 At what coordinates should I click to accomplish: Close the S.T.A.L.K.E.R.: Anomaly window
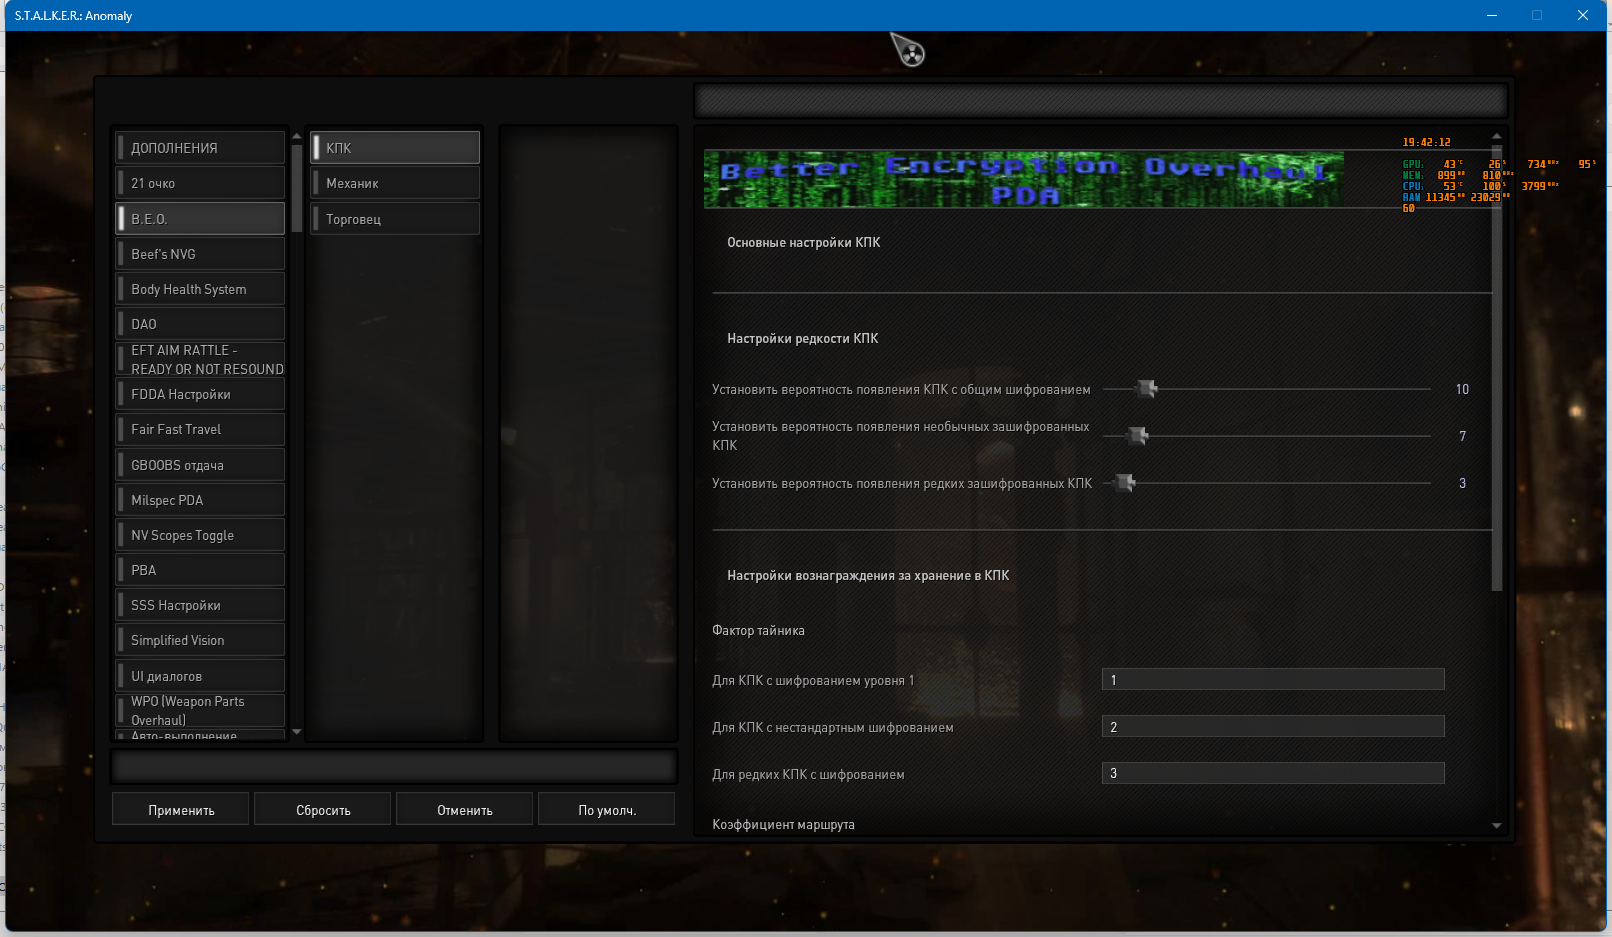[1583, 15]
